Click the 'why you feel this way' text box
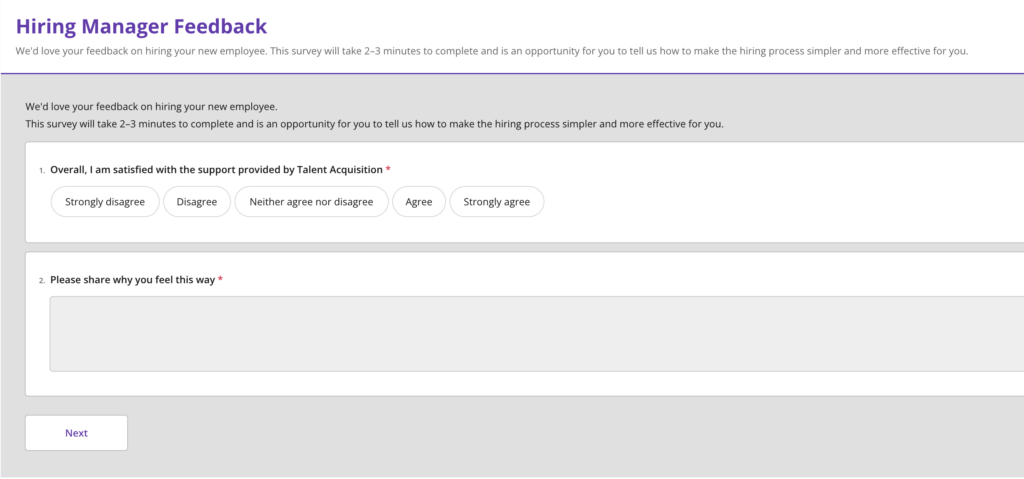 coord(536,333)
